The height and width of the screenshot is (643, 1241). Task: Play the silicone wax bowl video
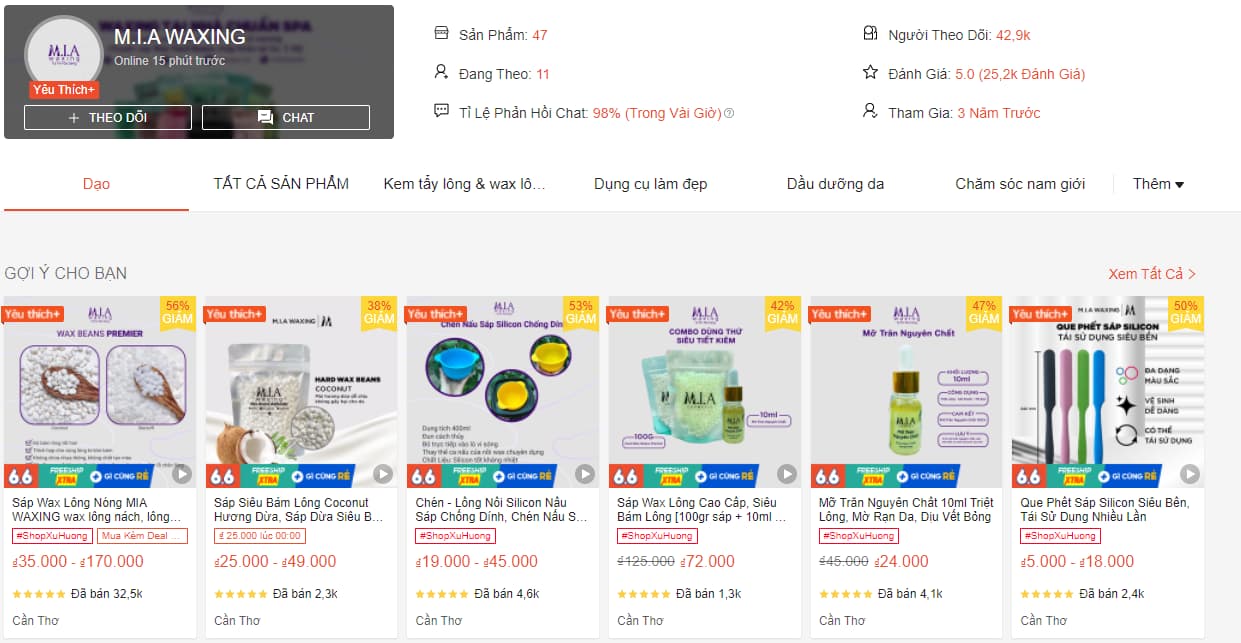coord(585,474)
